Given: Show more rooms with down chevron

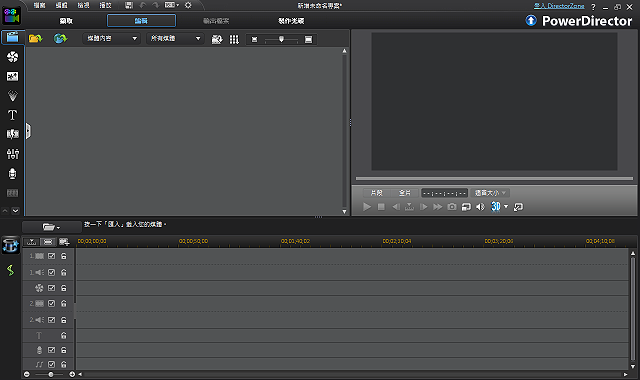Looking at the screenshot, I should pos(16,211).
